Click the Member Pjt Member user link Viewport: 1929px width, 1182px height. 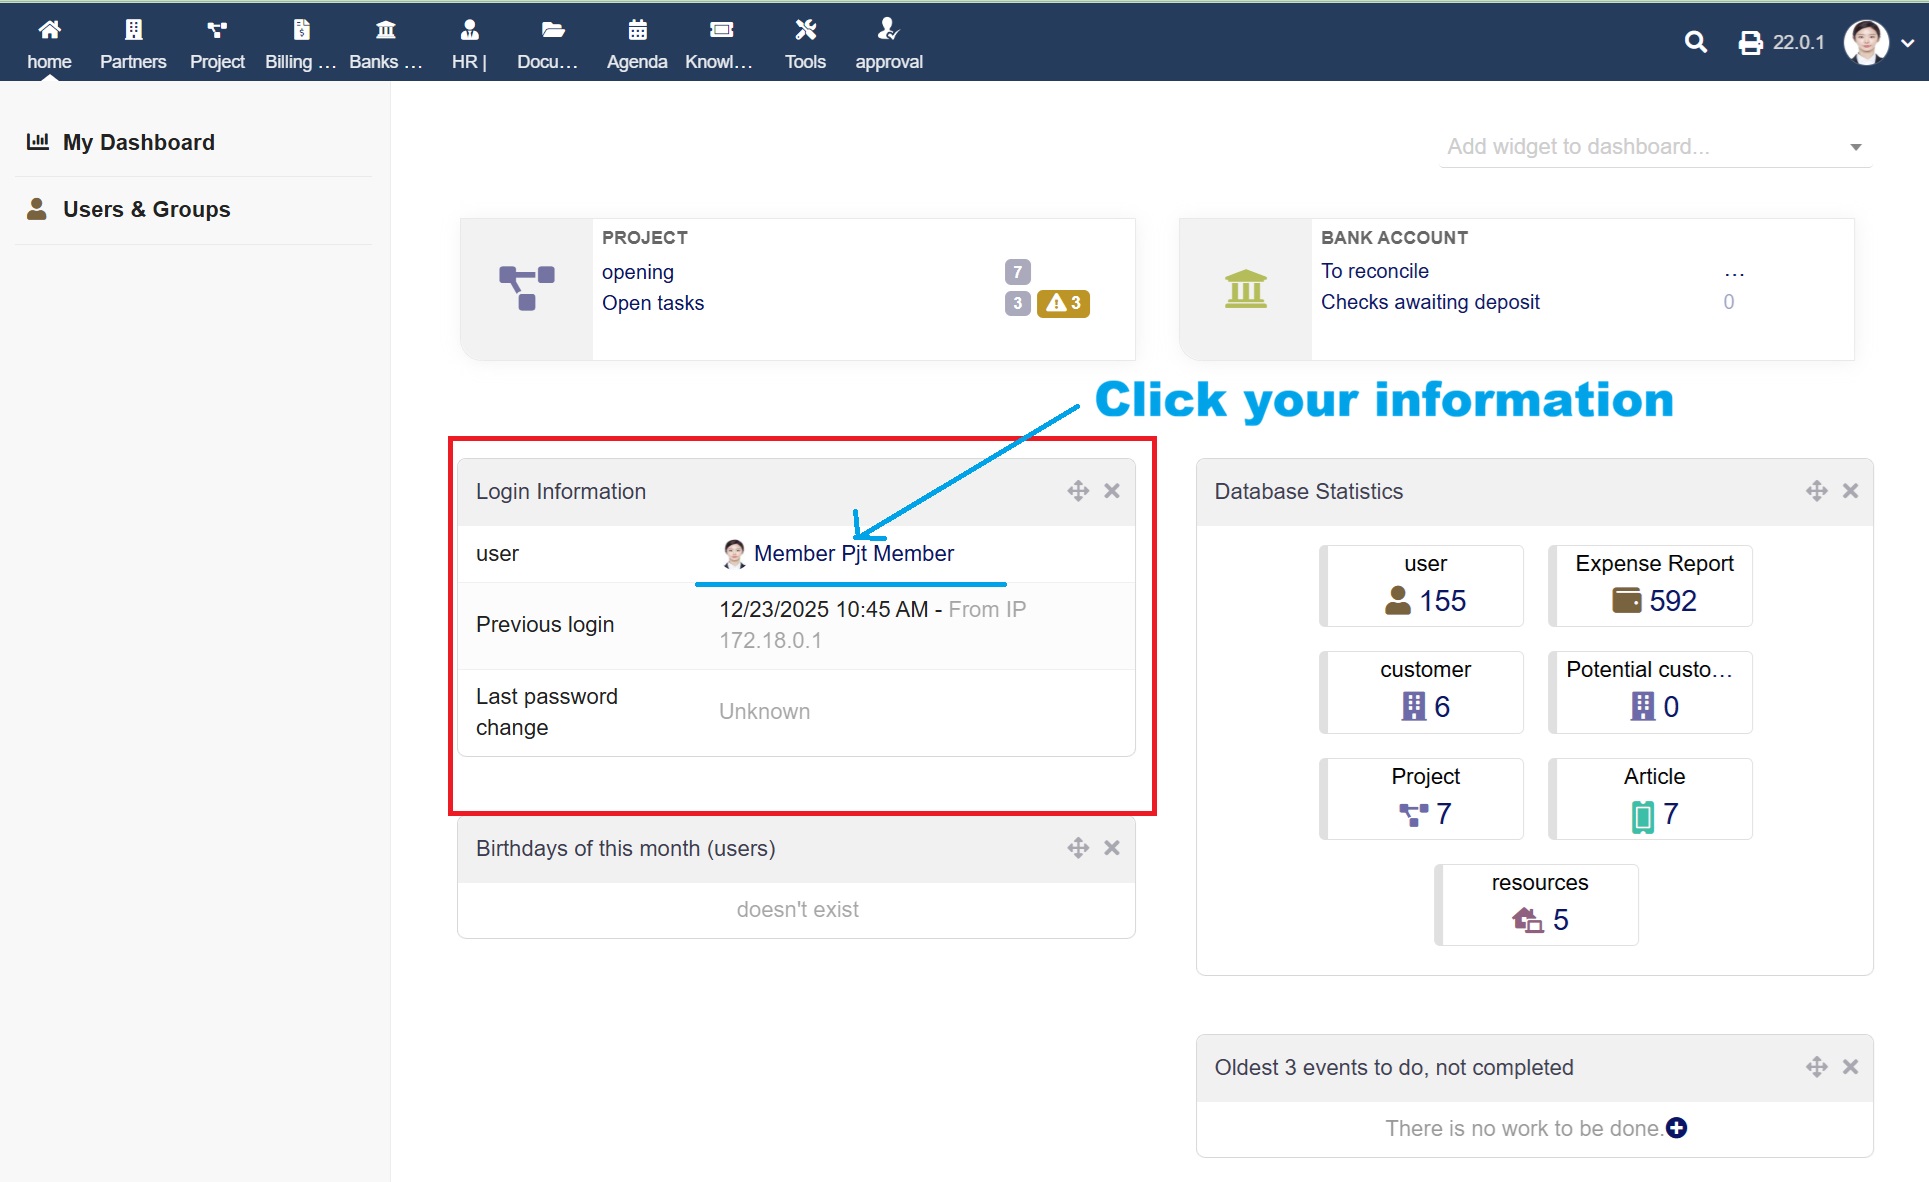[853, 553]
